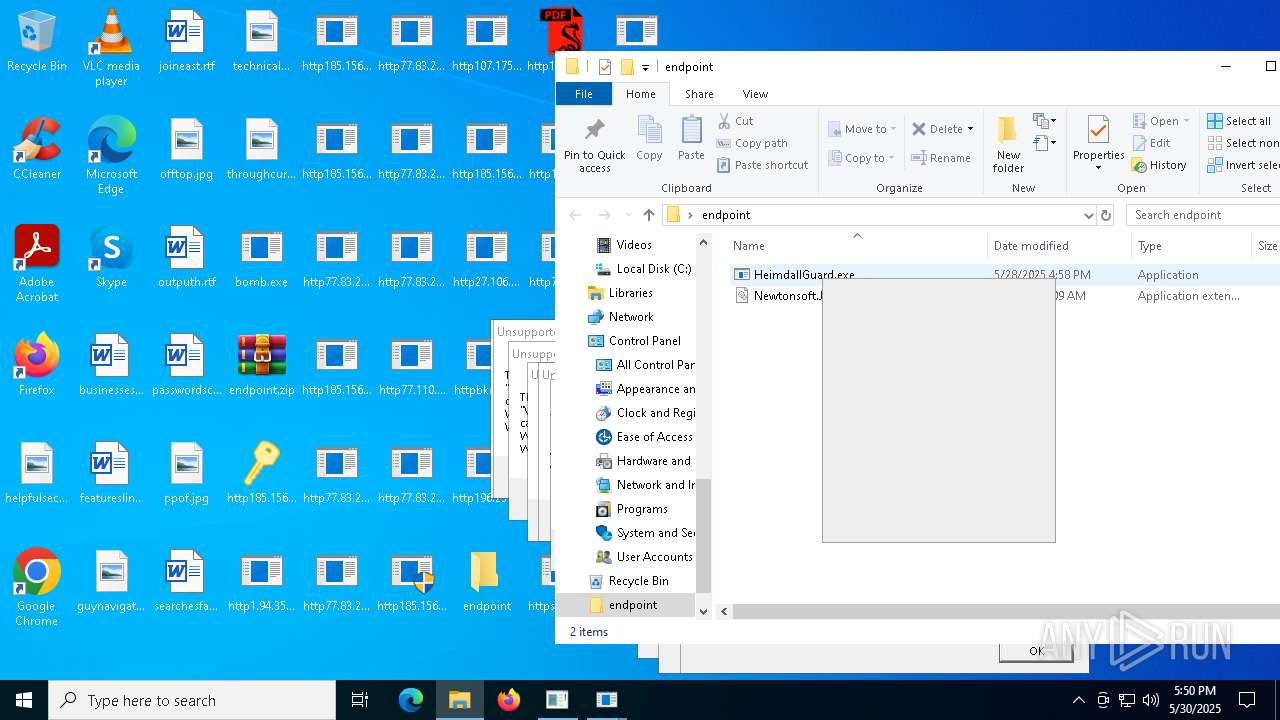The image size is (1280, 720).
Task: Click navigation pane scroll down arrow
Action: [x=703, y=611]
